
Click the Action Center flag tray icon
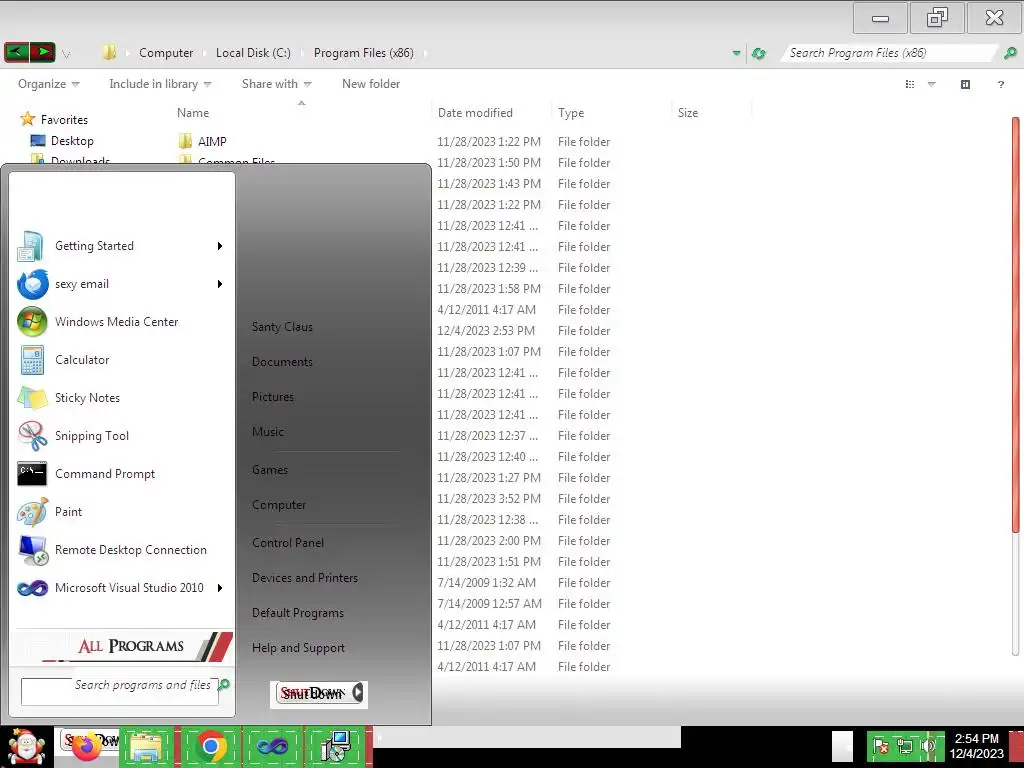880,746
